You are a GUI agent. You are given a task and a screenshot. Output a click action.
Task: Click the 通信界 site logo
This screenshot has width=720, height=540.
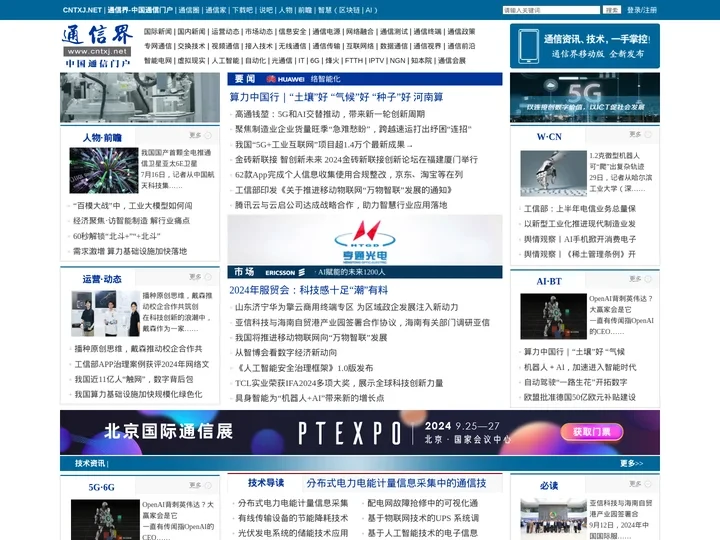point(97,46)
